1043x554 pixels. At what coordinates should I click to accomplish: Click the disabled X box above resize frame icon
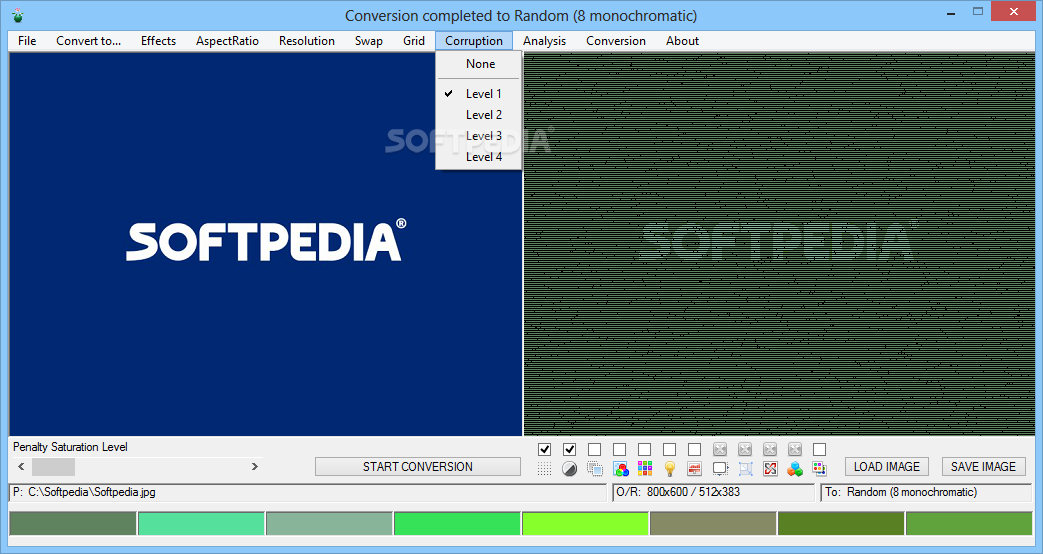[x=745, y=450]
